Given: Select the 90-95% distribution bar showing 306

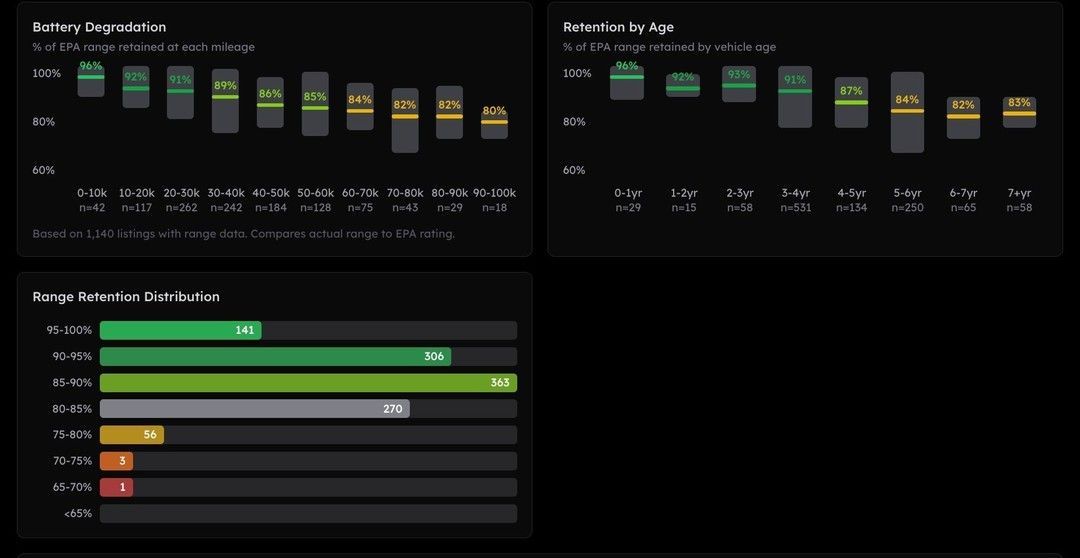Looking at the screenshot, I should coord(275,356).
